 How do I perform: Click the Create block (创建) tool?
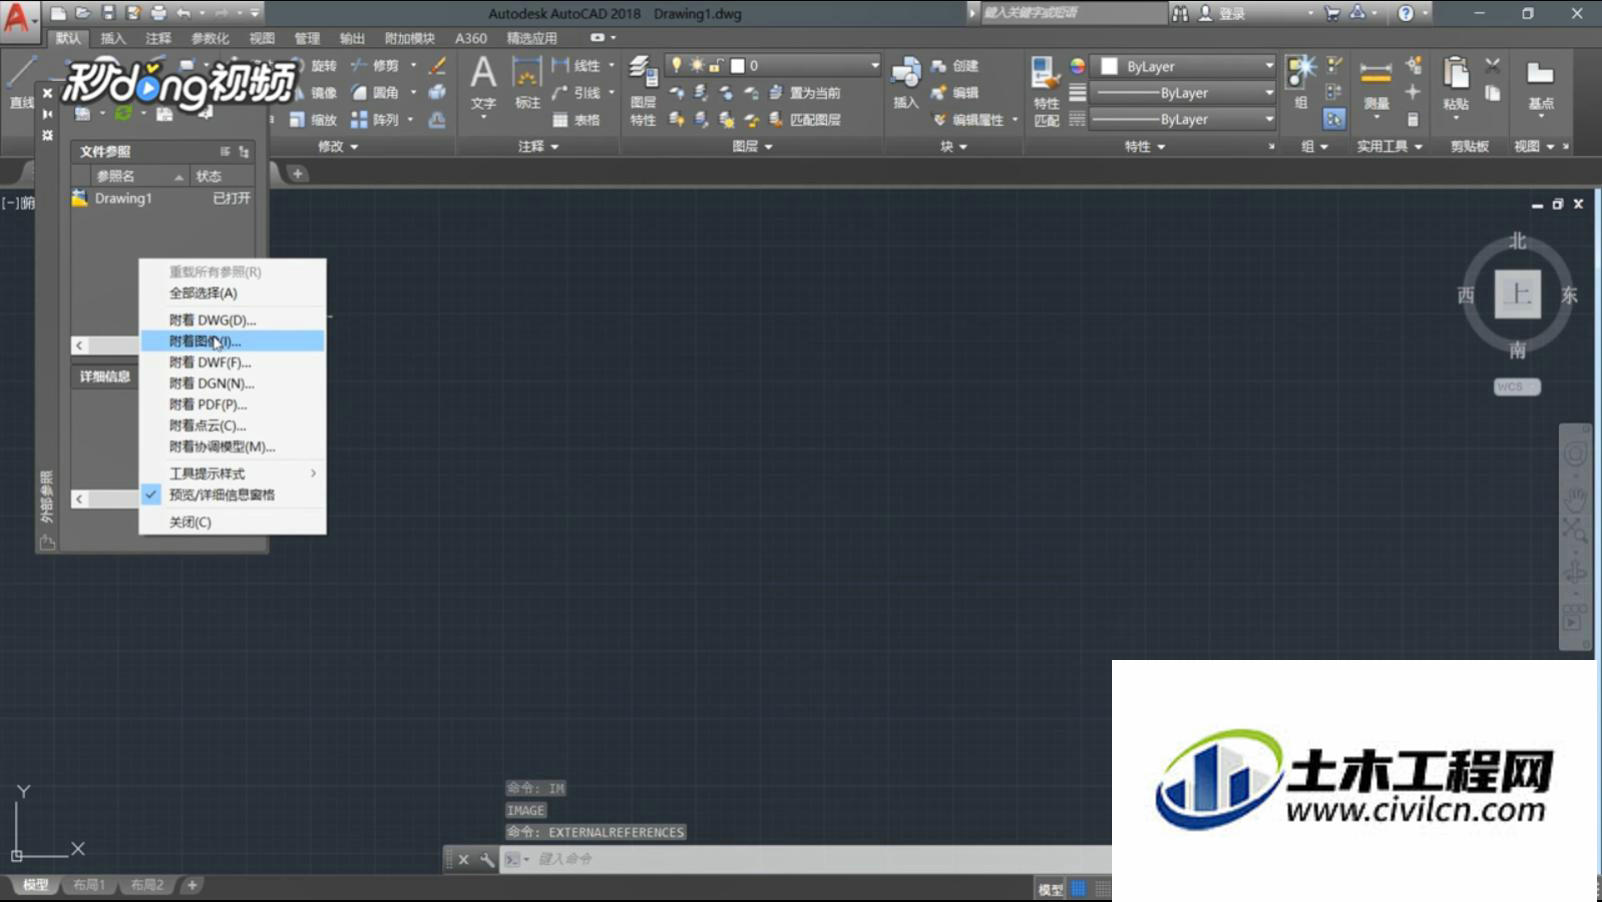coord(954,65)
